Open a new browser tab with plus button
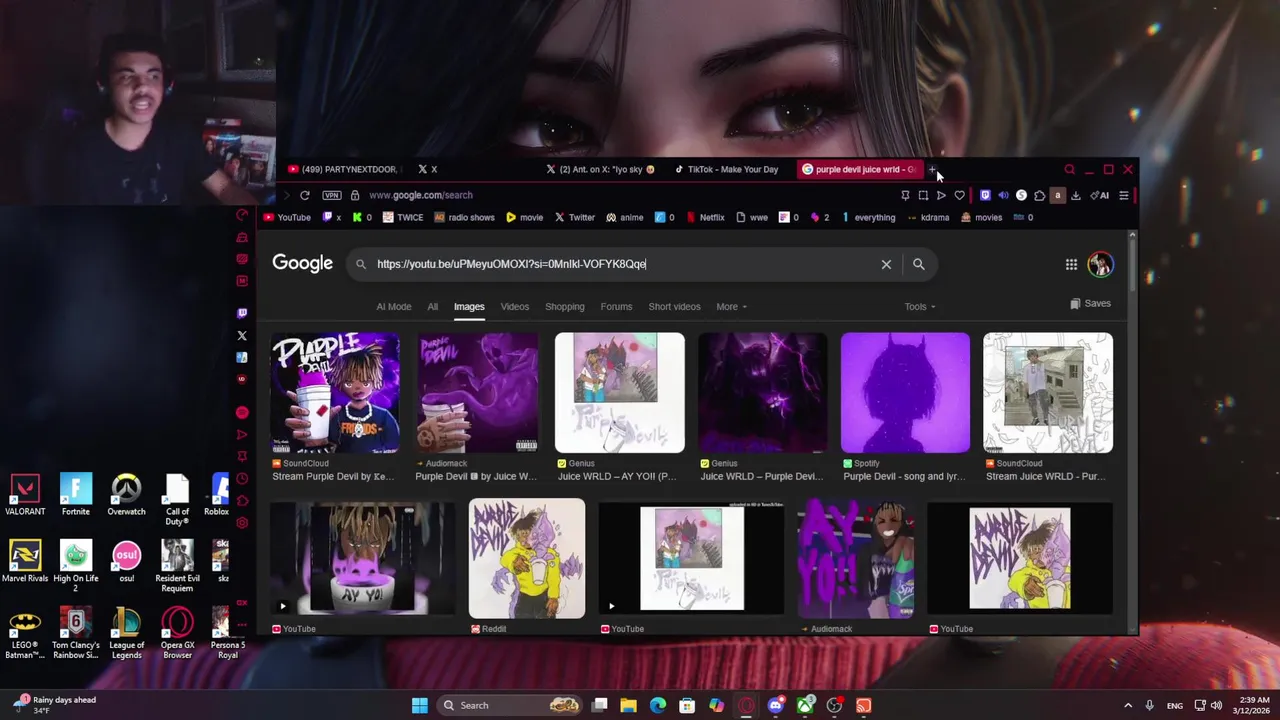The height and width of the screenshot is (720, 1280). click(x=932, y=169)
